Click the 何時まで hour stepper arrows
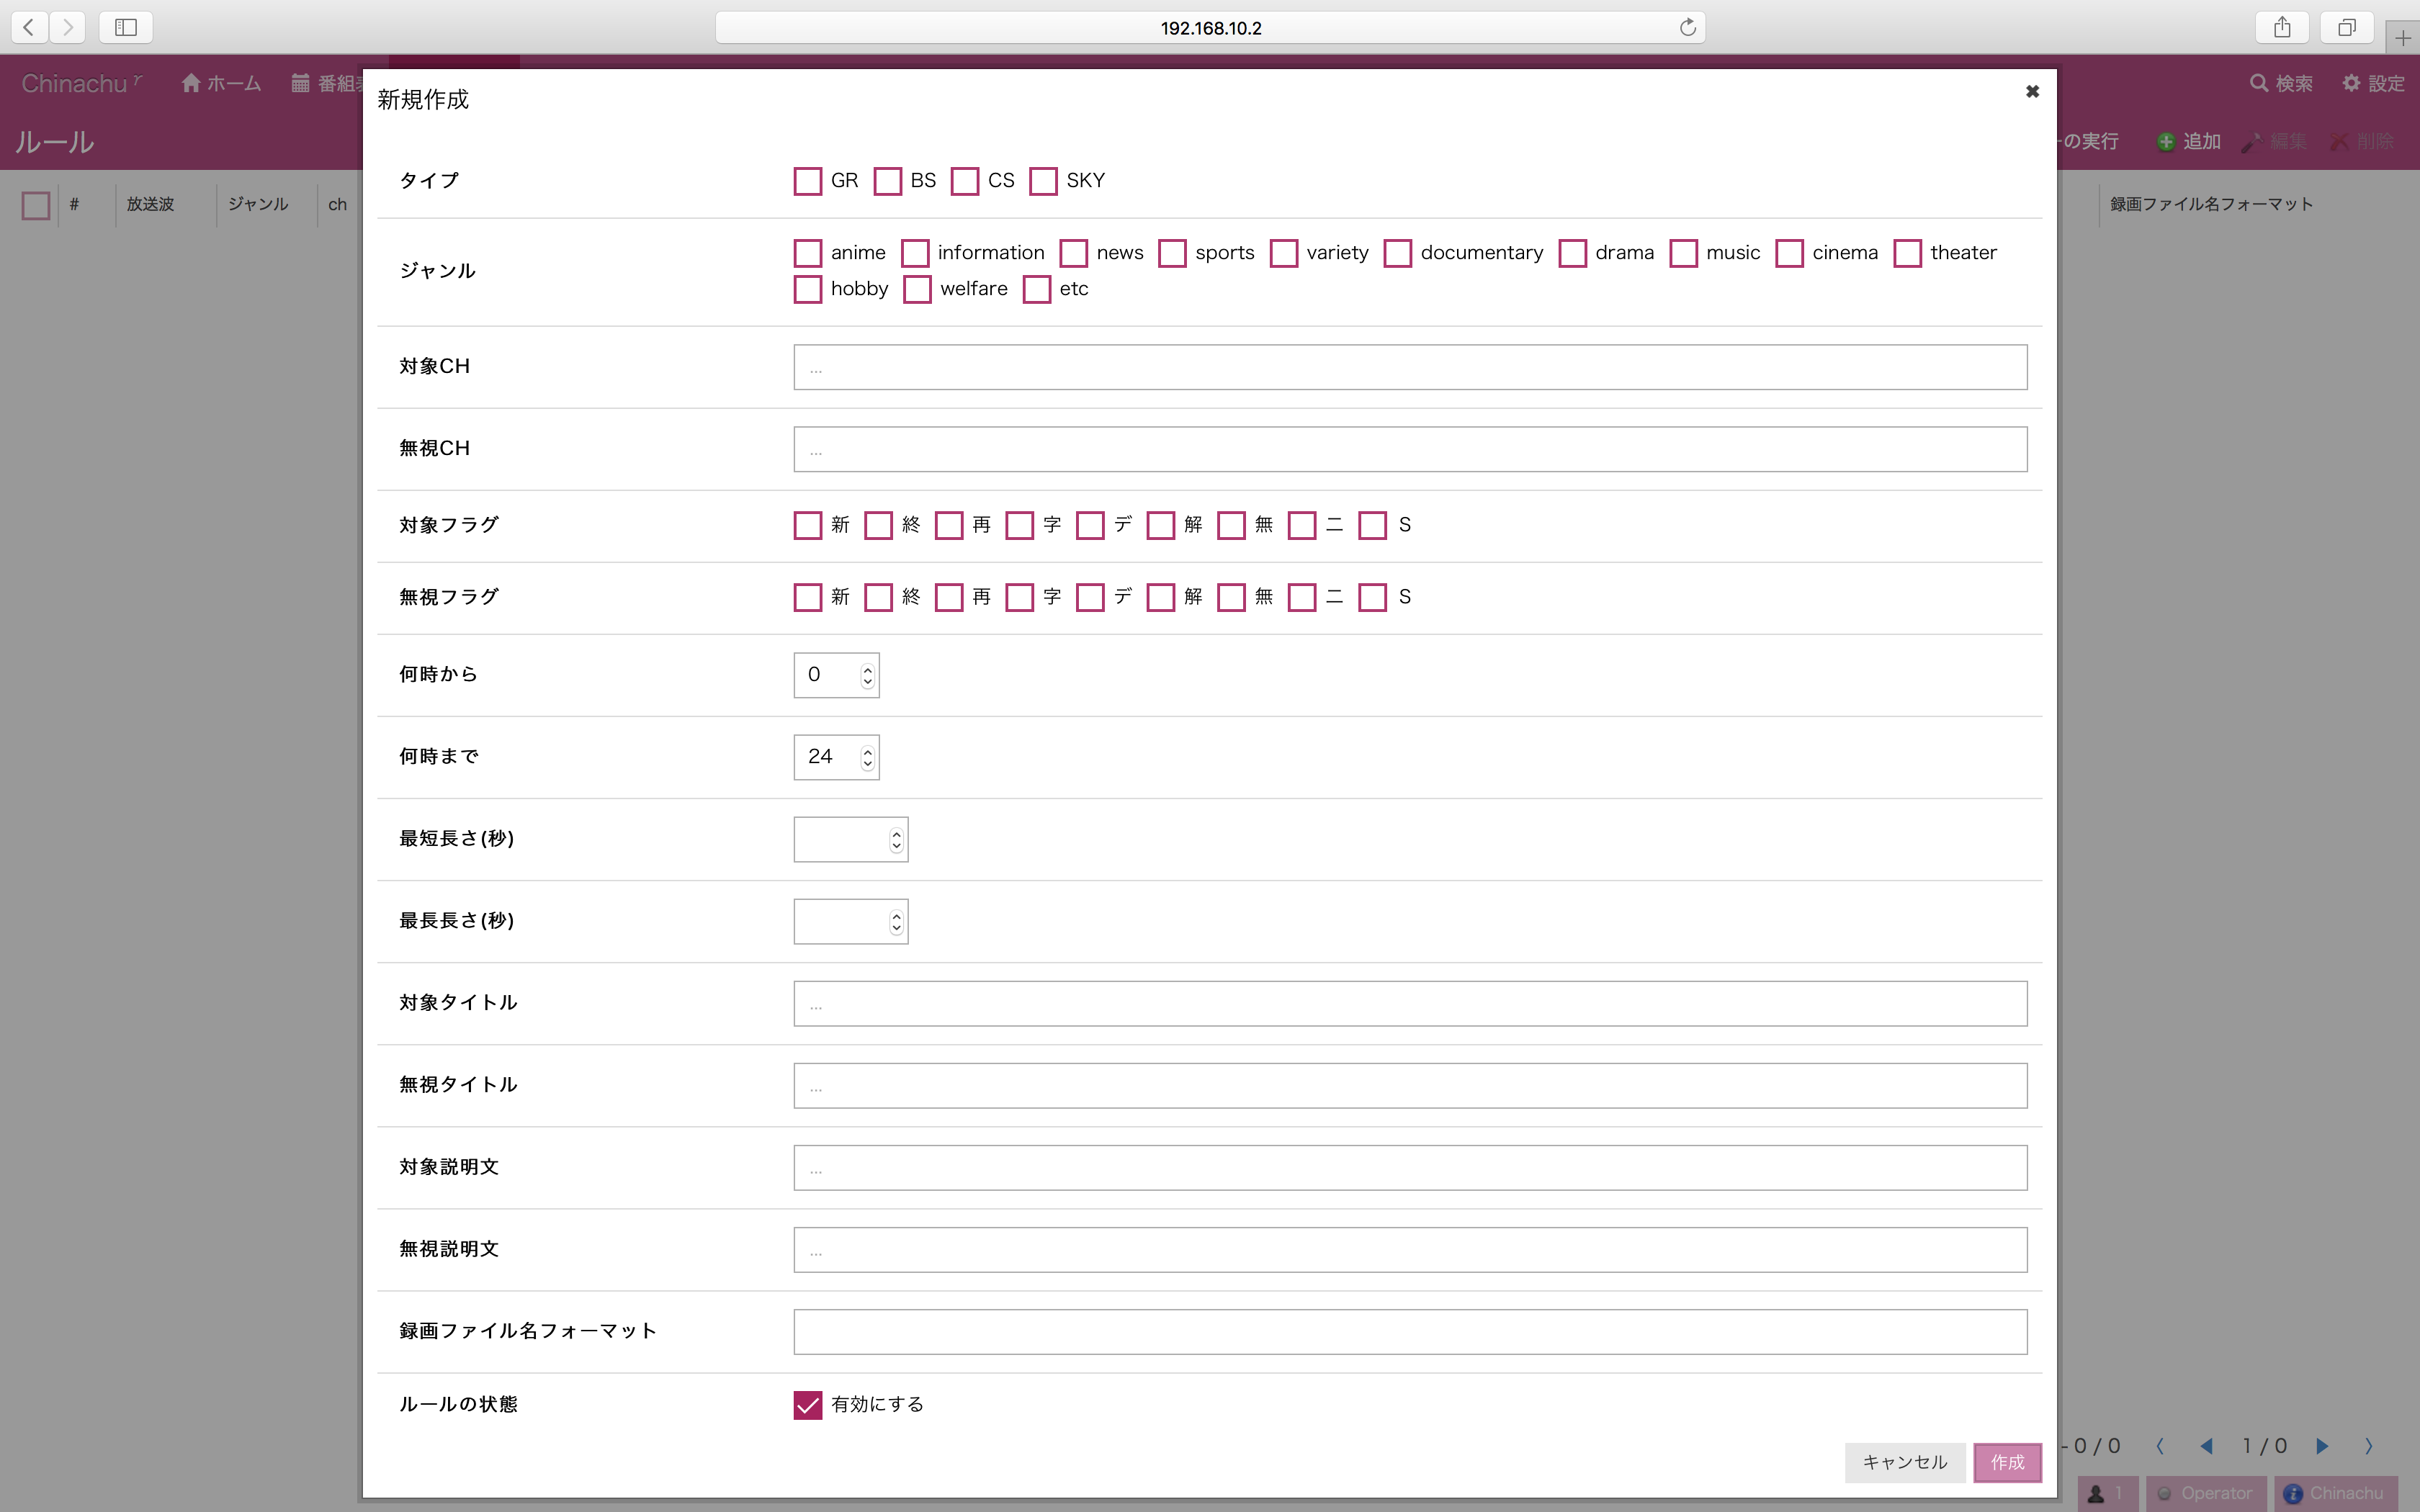 867,757
